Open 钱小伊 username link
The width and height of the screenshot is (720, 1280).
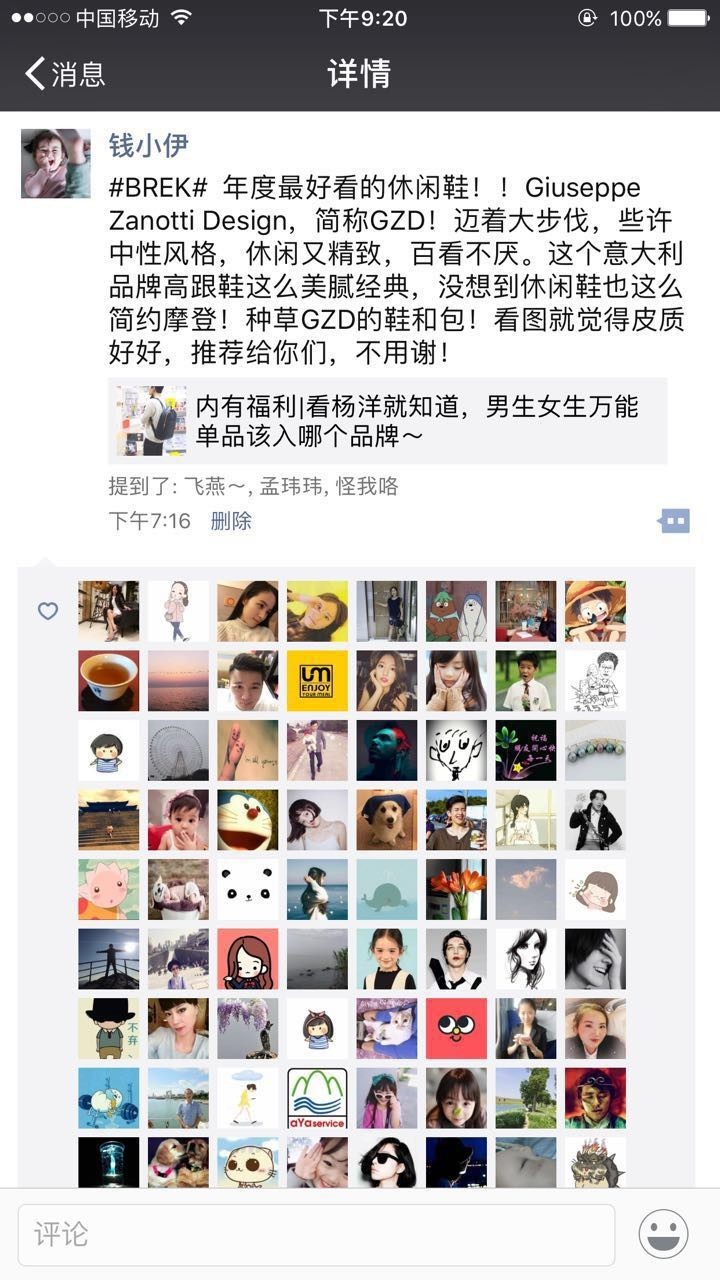coord(149,145)
